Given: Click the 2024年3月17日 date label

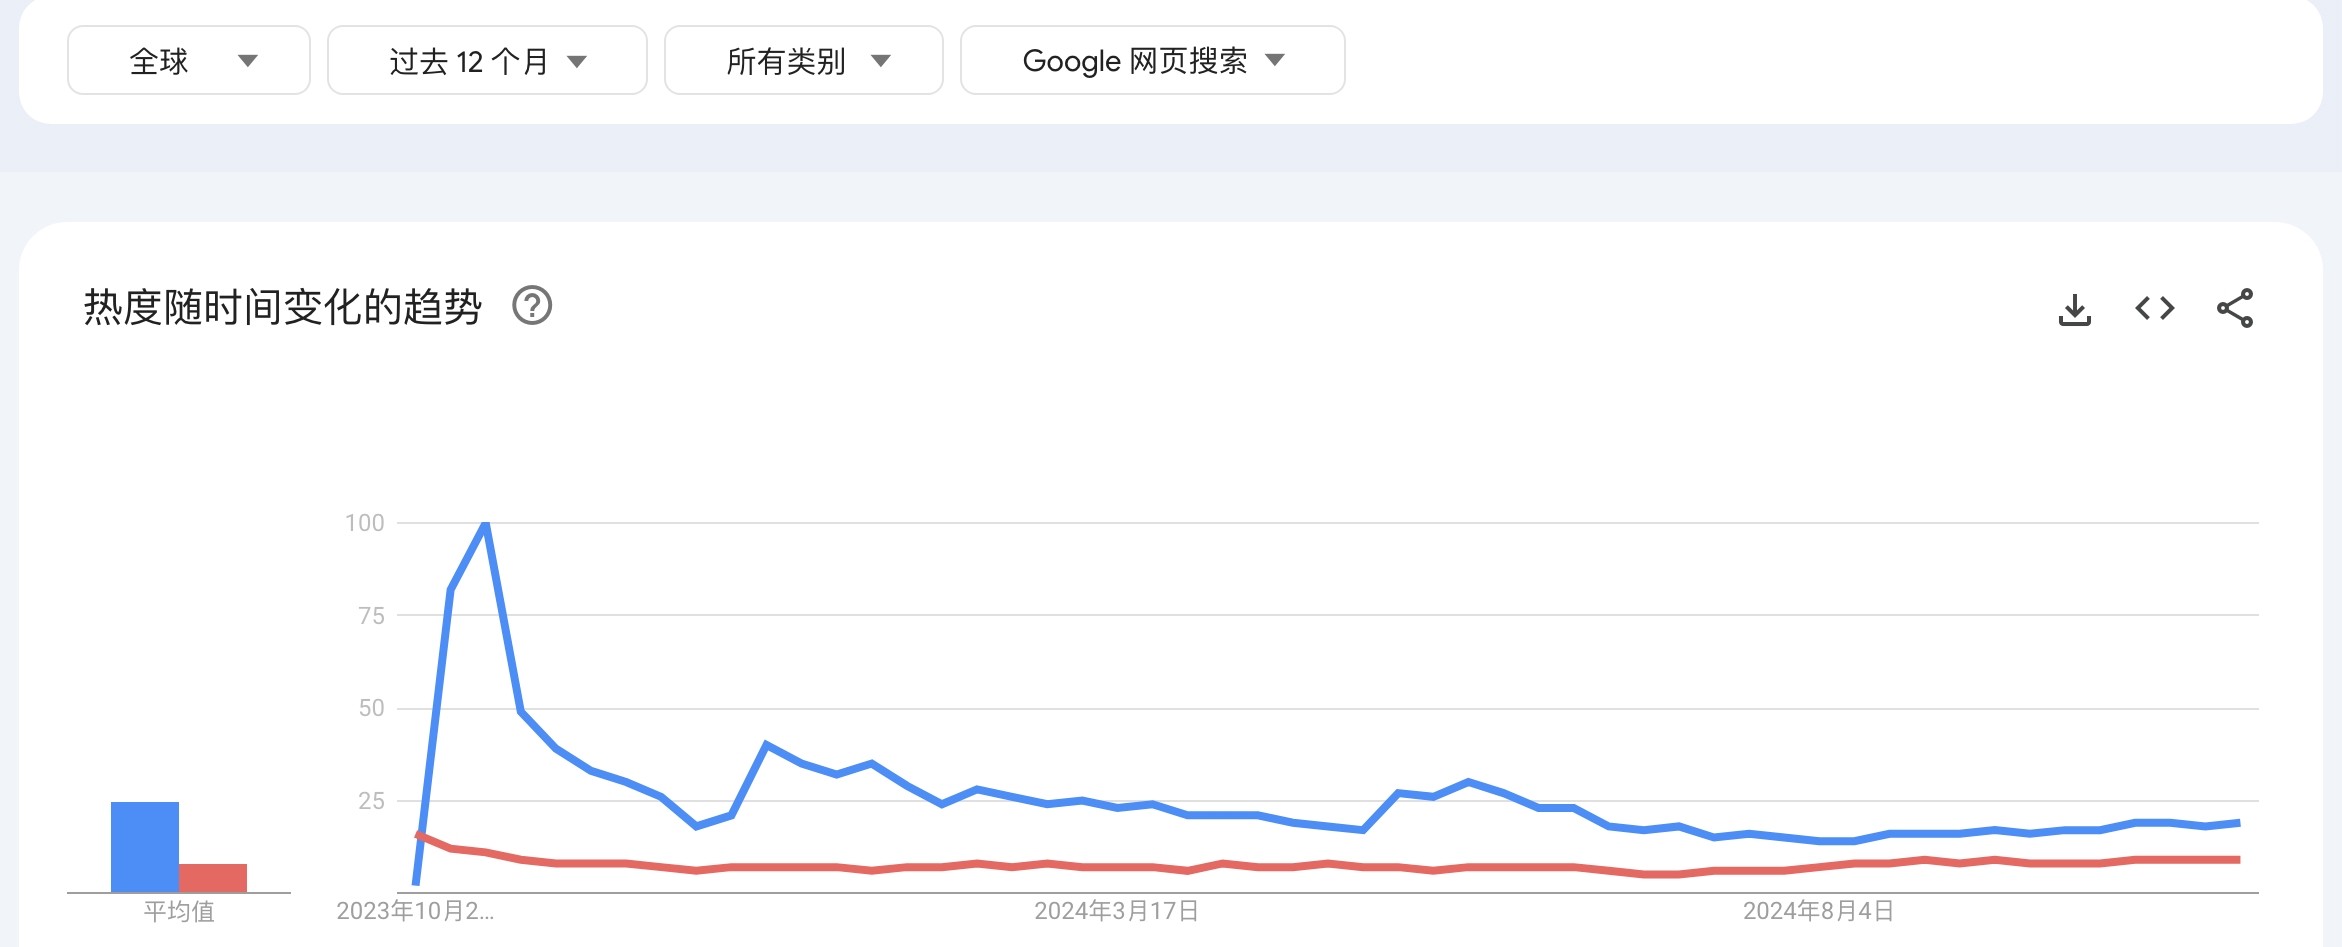Looking at the screenshot, I should pyautogui.click(x=1116, y=911).
